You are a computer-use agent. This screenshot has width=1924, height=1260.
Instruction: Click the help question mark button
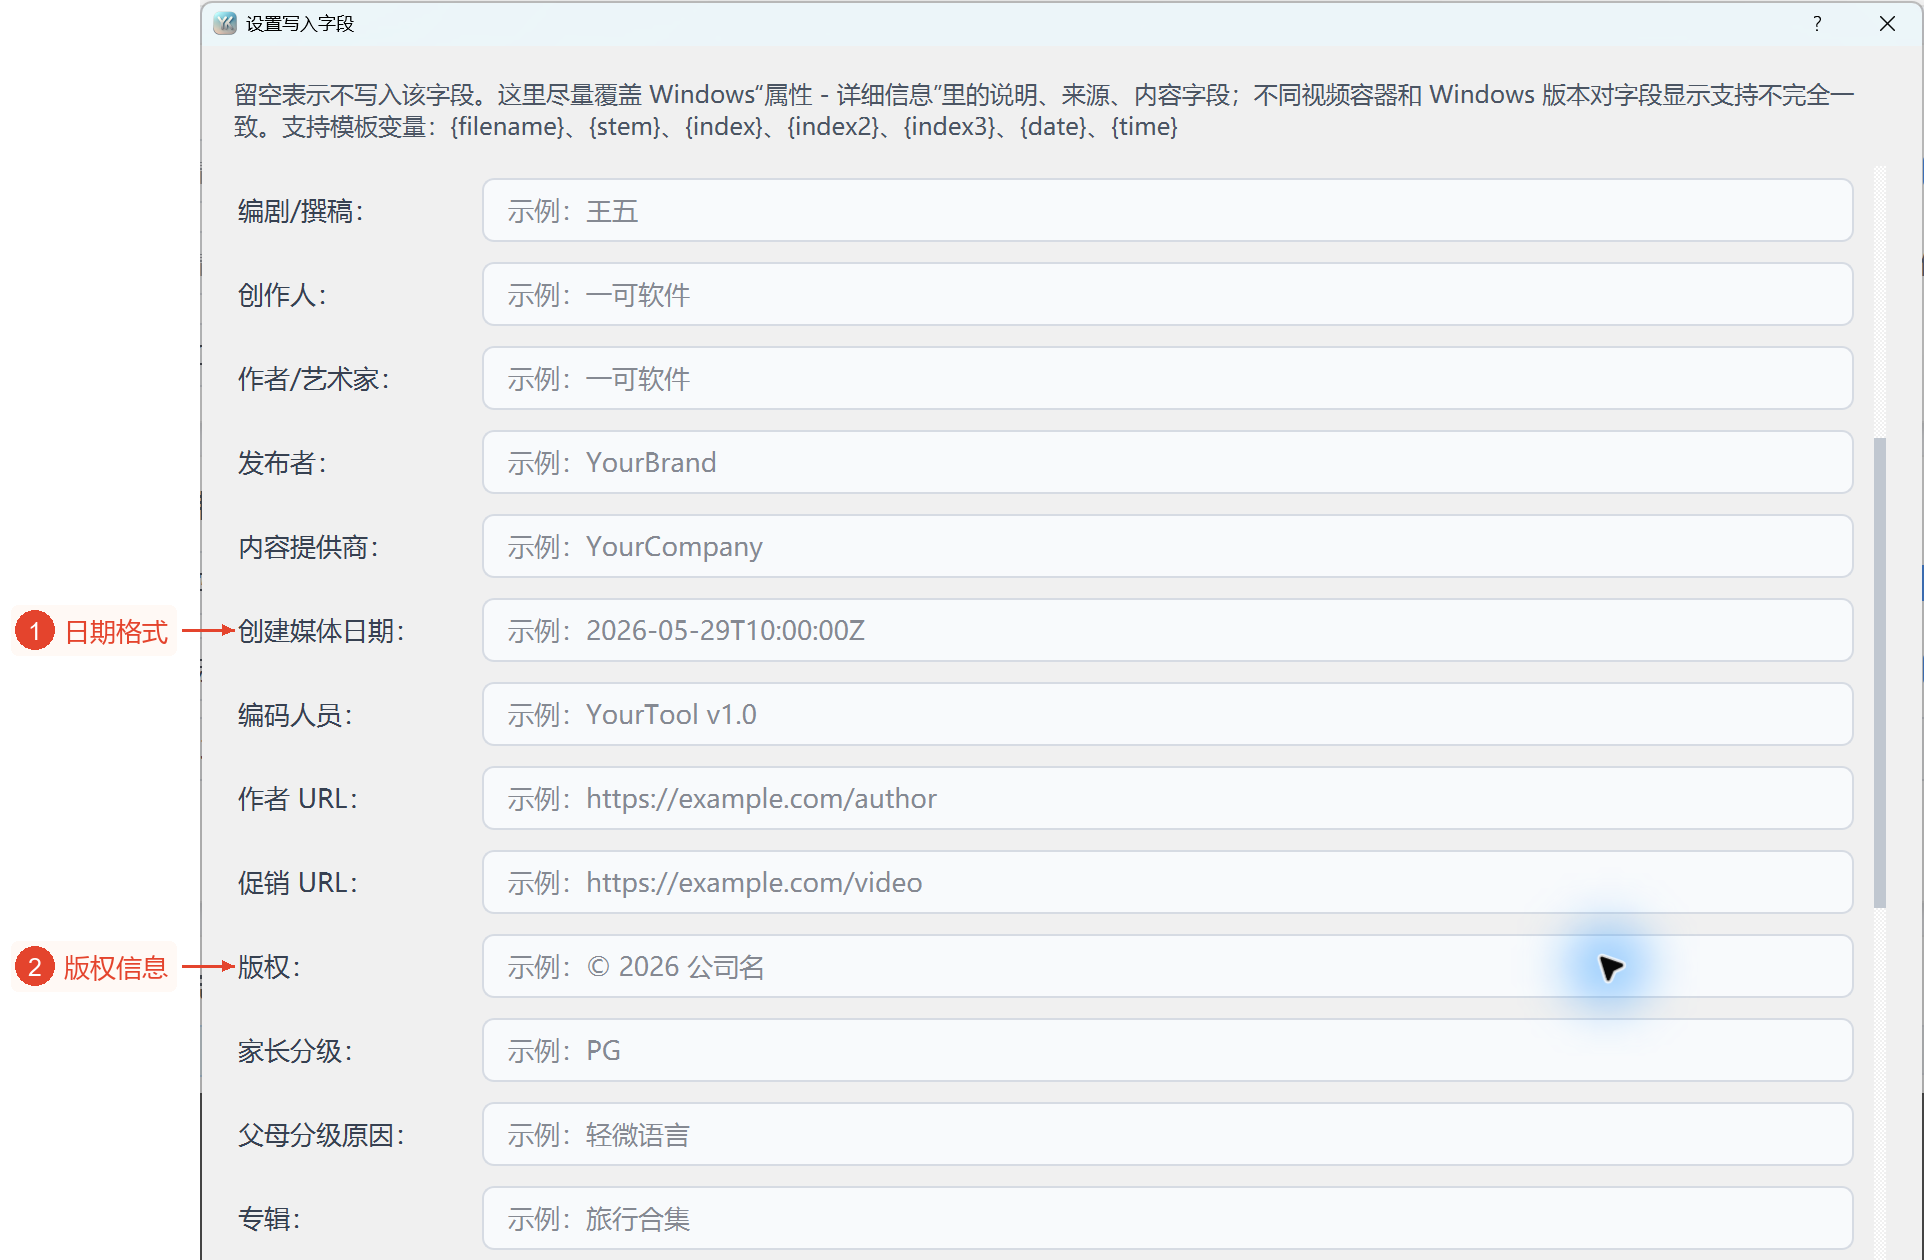tap(1817, 23)
